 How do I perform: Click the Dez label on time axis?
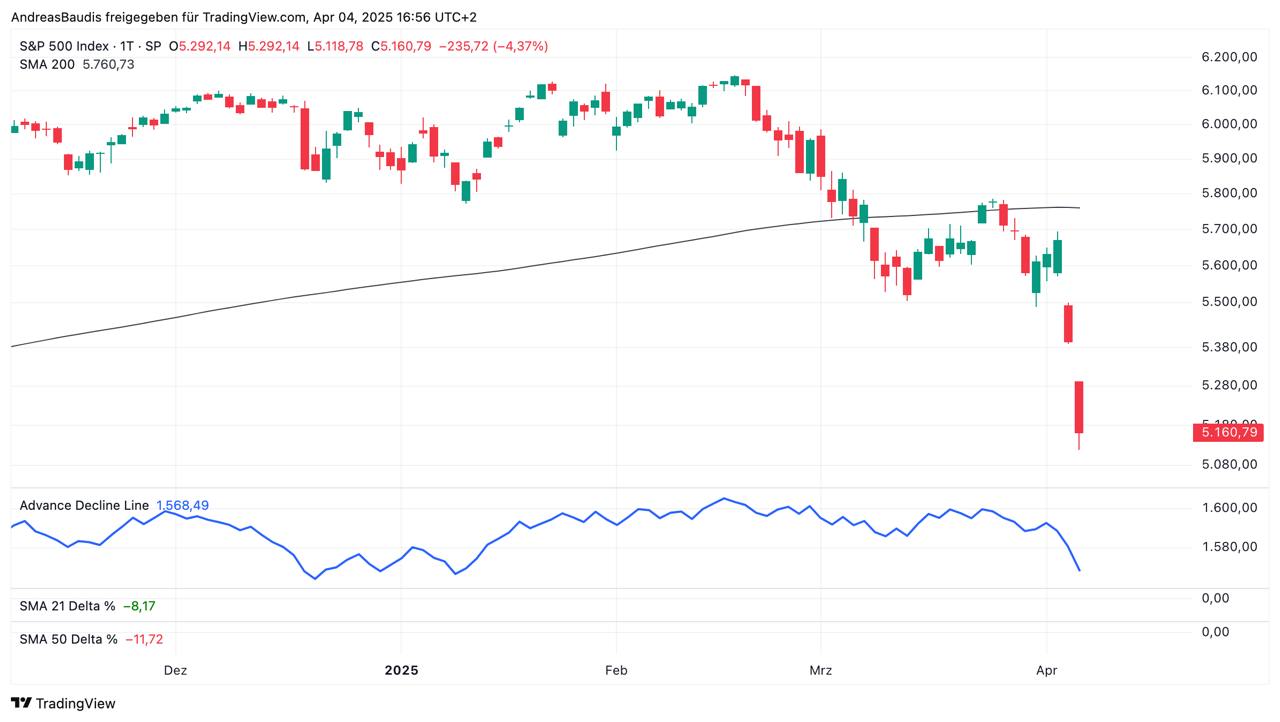tap(175, 670)
